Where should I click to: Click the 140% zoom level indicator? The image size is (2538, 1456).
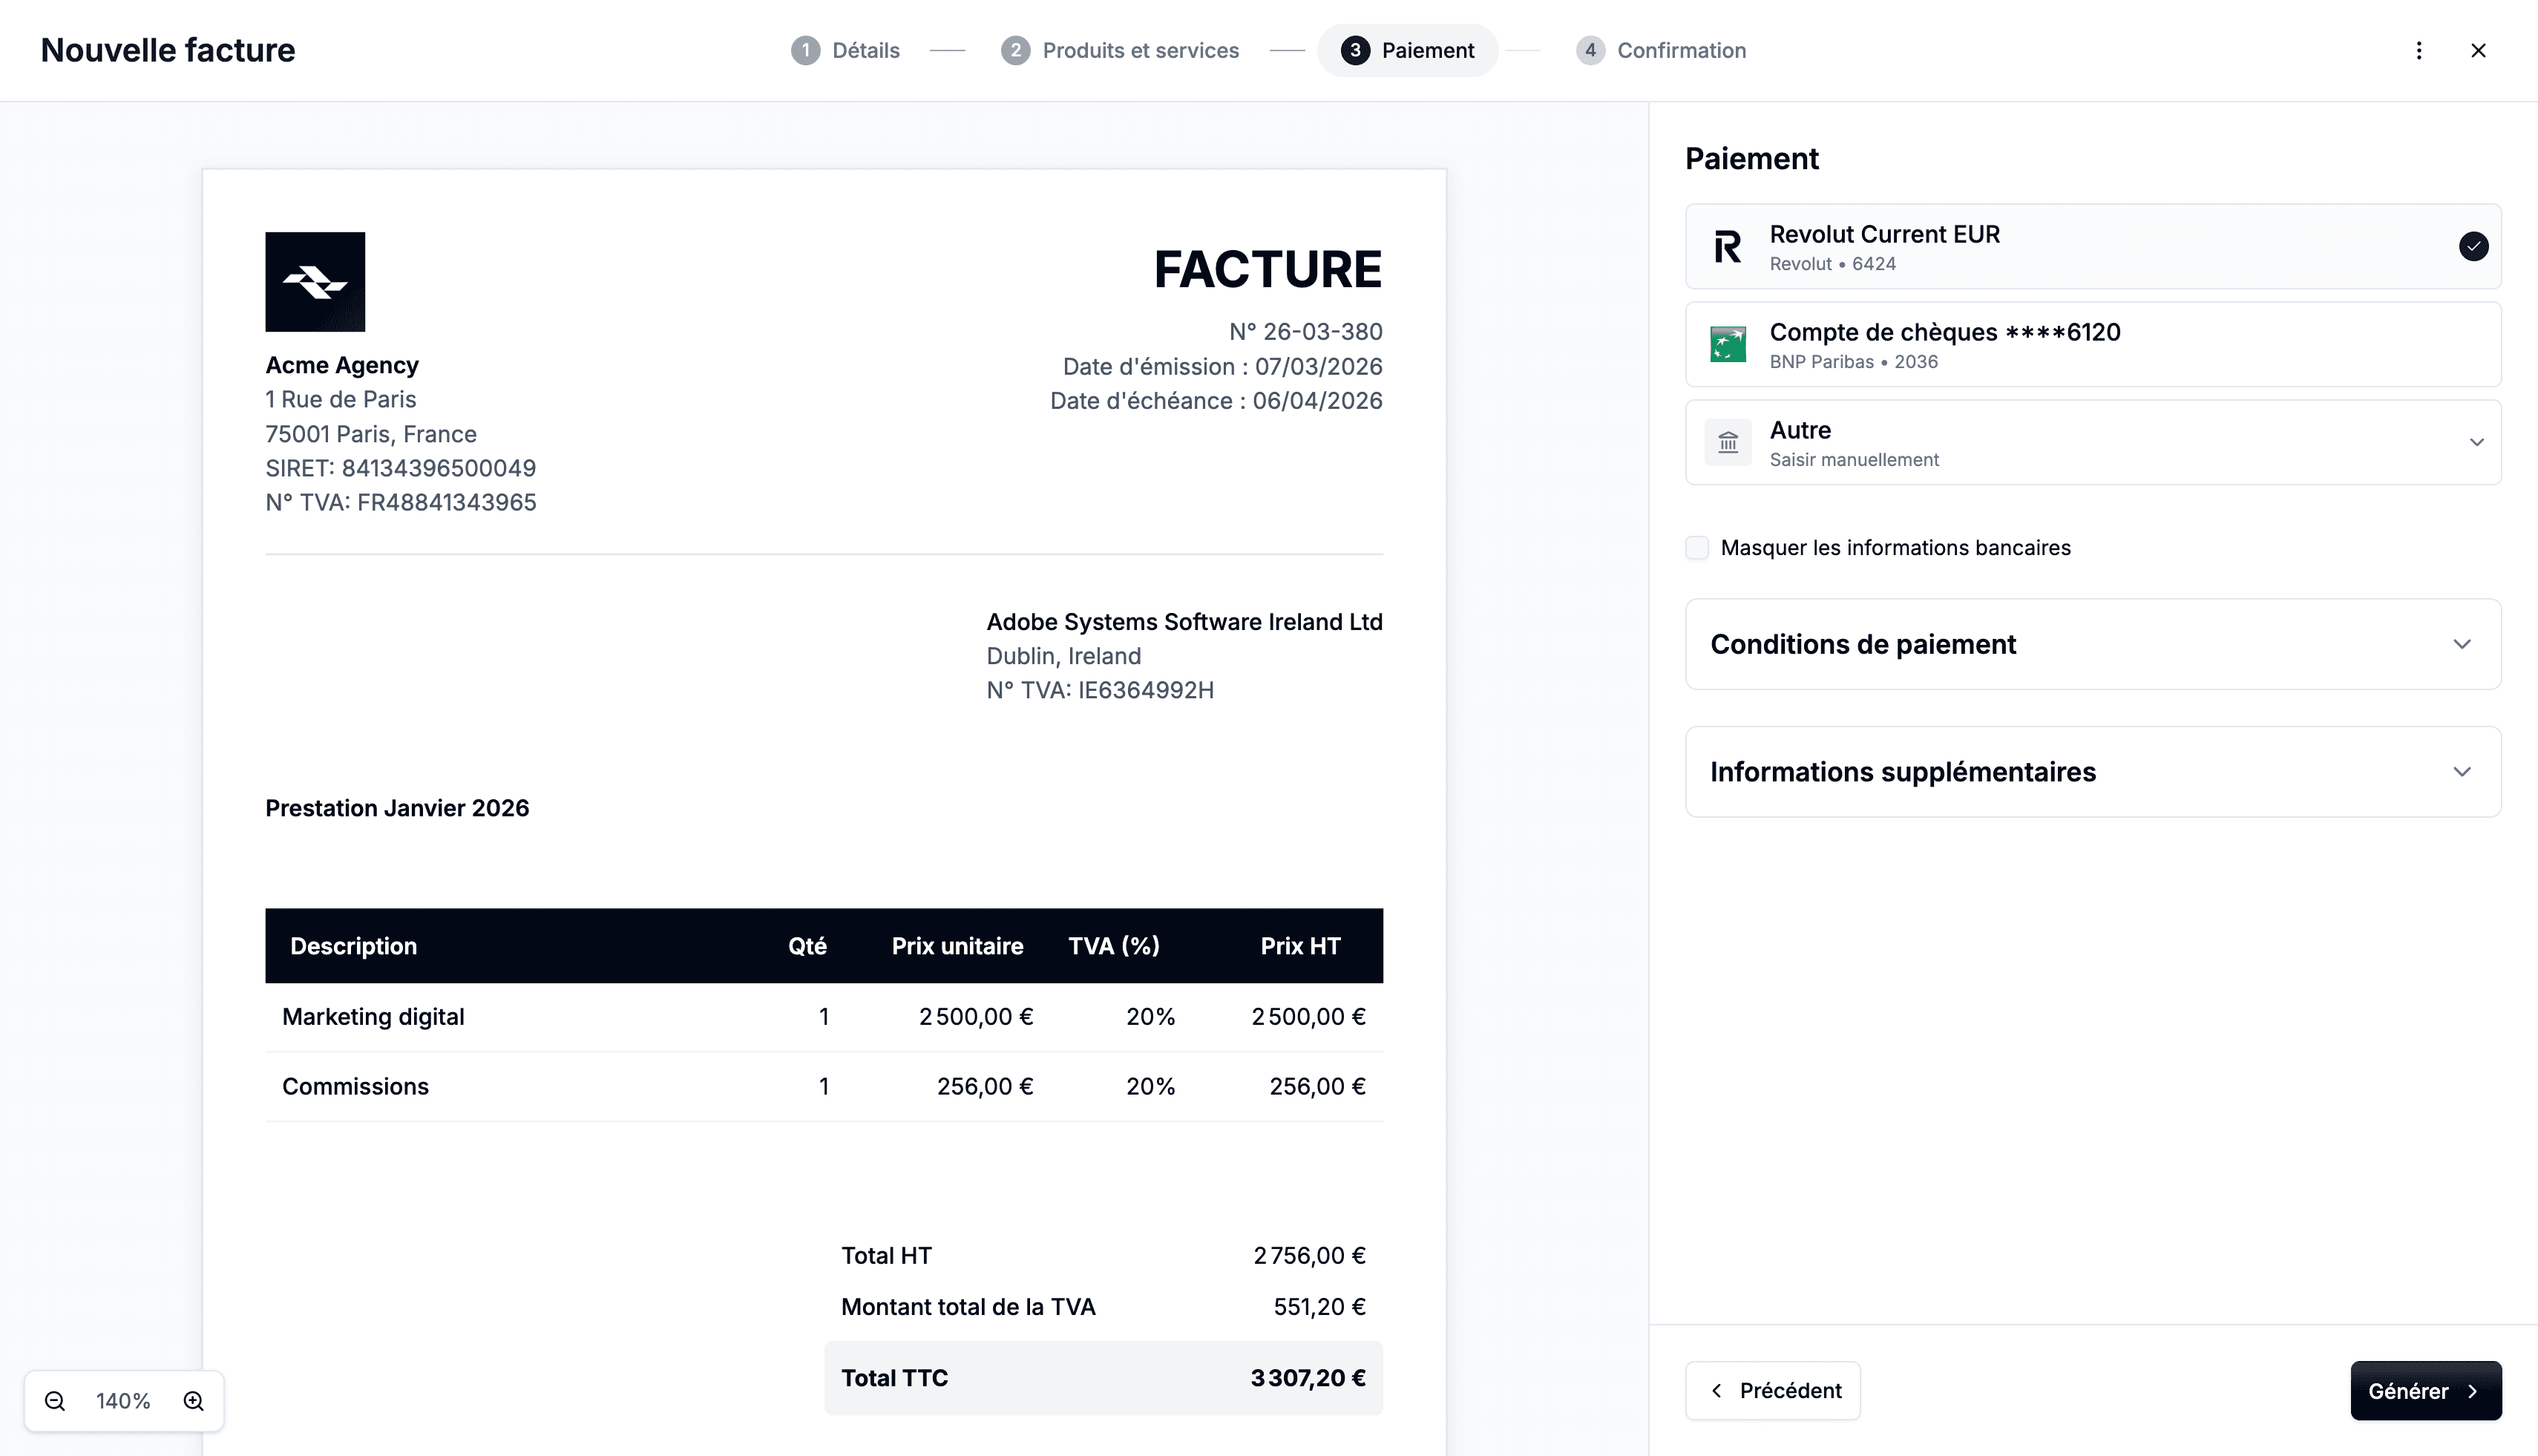click(123, 1400)
